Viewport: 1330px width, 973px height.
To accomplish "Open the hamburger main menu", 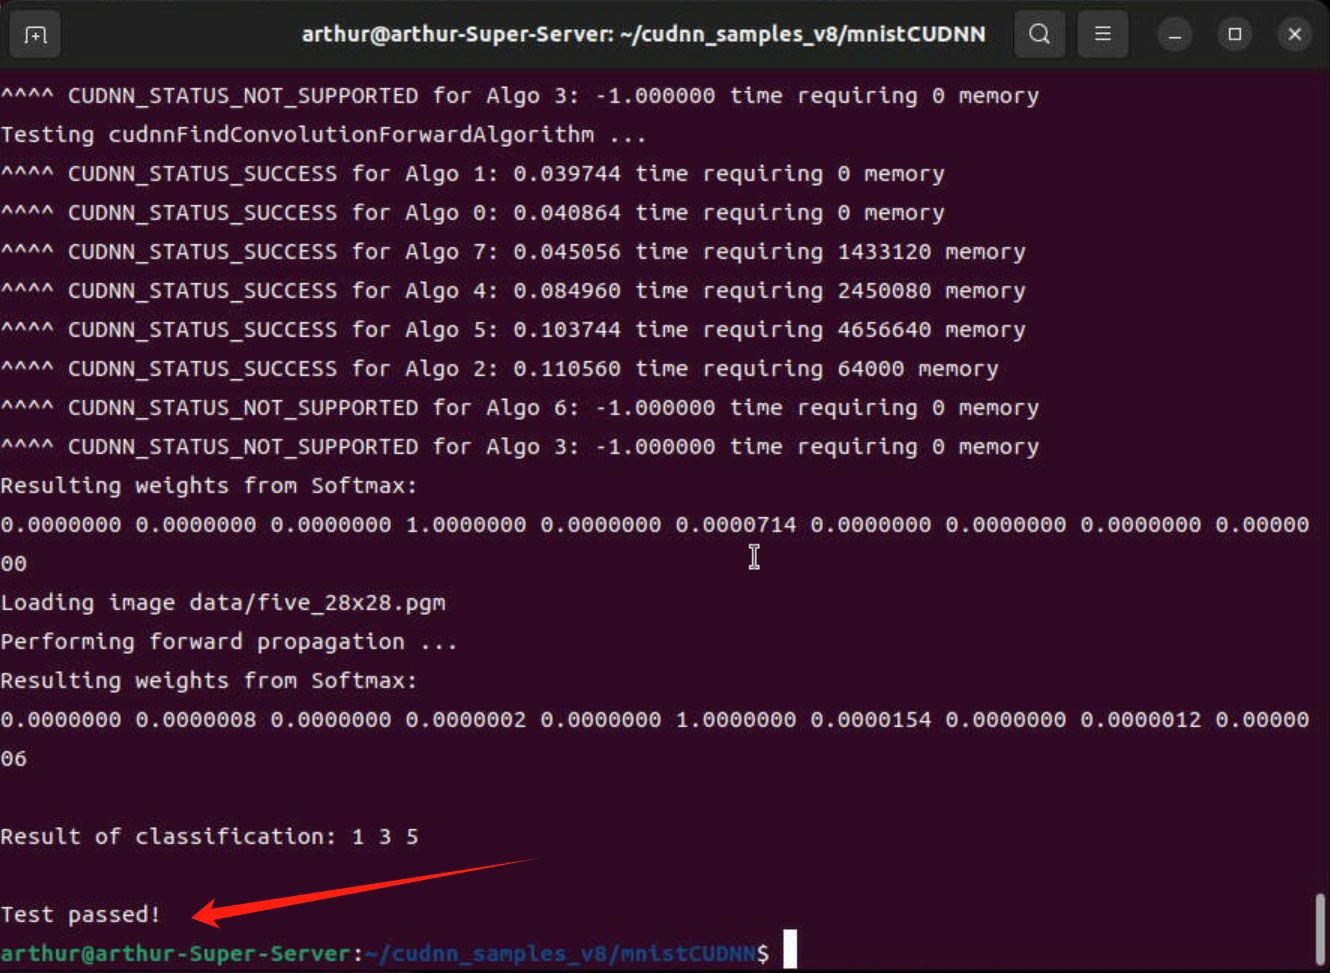I will [x=1103, y=35].
